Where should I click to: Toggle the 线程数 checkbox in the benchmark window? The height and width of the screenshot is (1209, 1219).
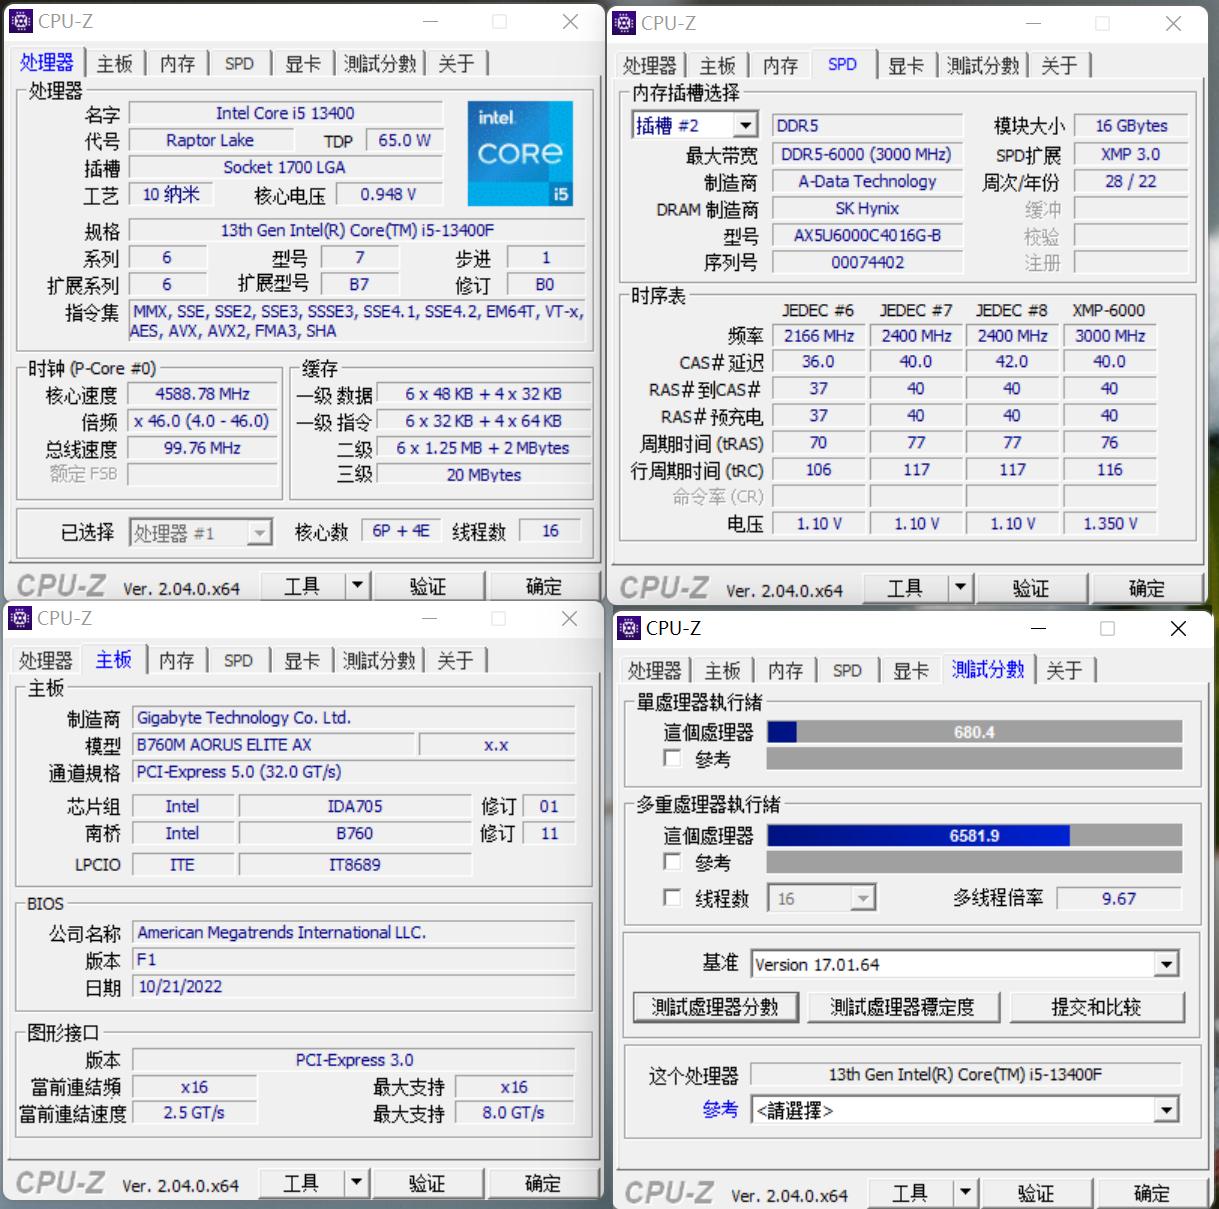click(x=673, y=898)
